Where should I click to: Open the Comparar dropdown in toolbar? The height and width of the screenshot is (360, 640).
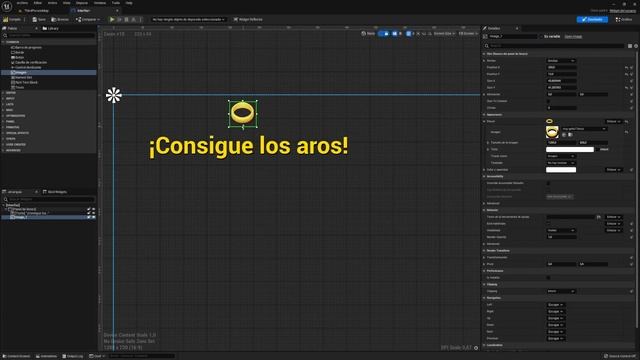[87, 19]
